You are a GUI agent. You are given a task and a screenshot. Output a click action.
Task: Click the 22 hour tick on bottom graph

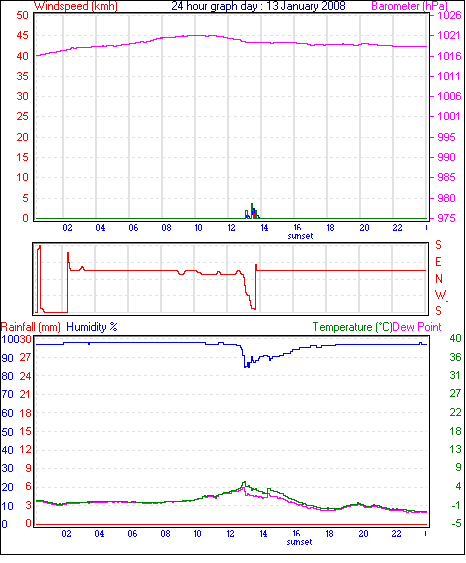396,534
